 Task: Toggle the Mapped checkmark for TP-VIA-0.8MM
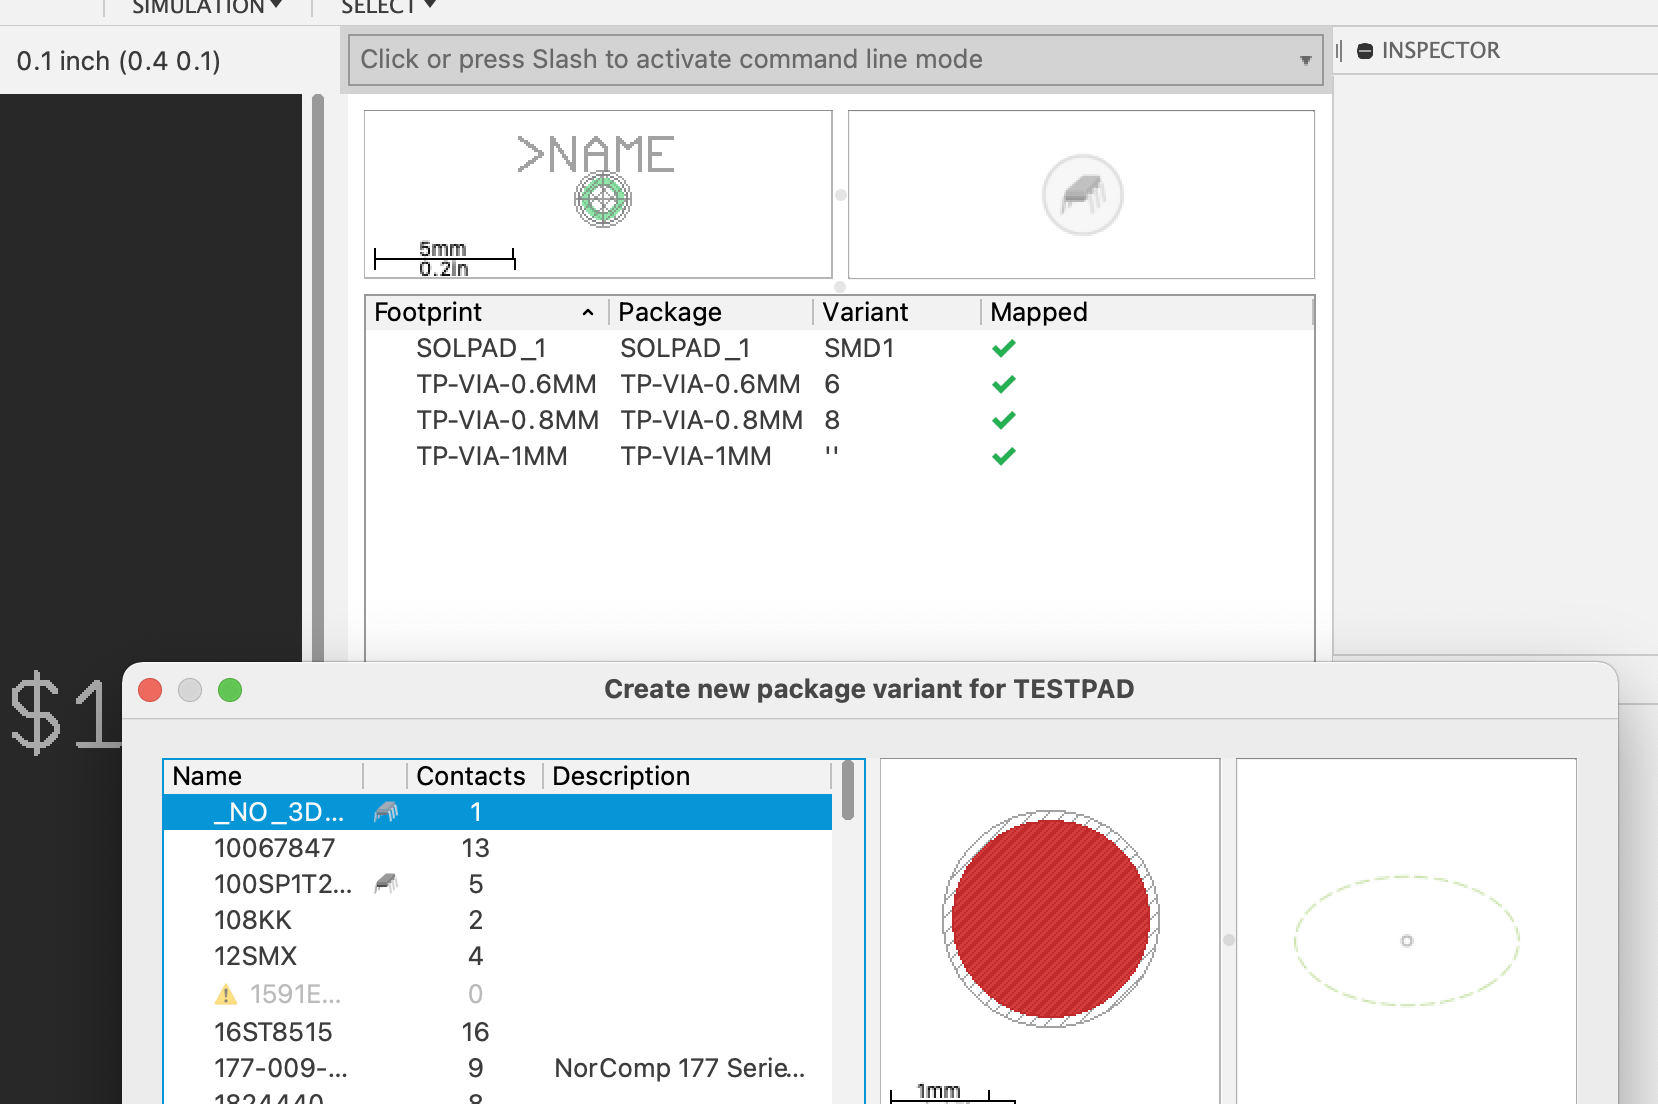pyautogui.click(x=1003, y=419)
